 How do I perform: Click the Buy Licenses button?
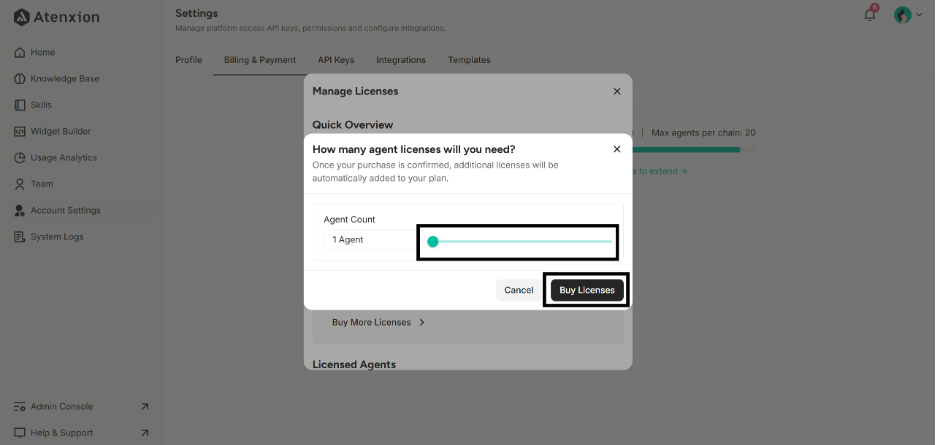tap(587, 290)
